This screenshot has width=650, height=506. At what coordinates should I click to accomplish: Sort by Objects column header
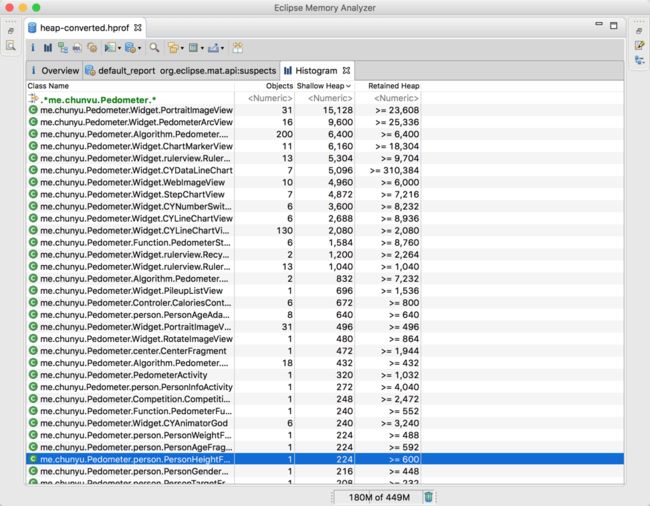(264, 86)
